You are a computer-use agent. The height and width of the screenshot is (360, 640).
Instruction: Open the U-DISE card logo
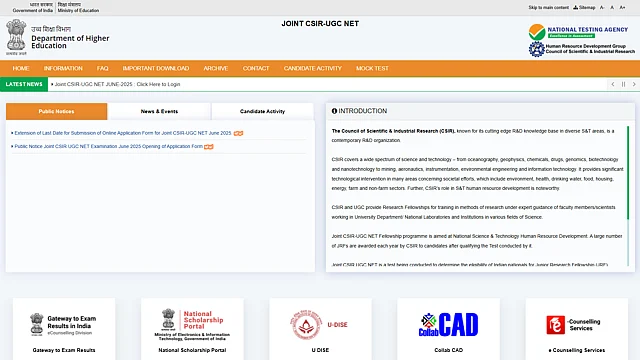320,324
